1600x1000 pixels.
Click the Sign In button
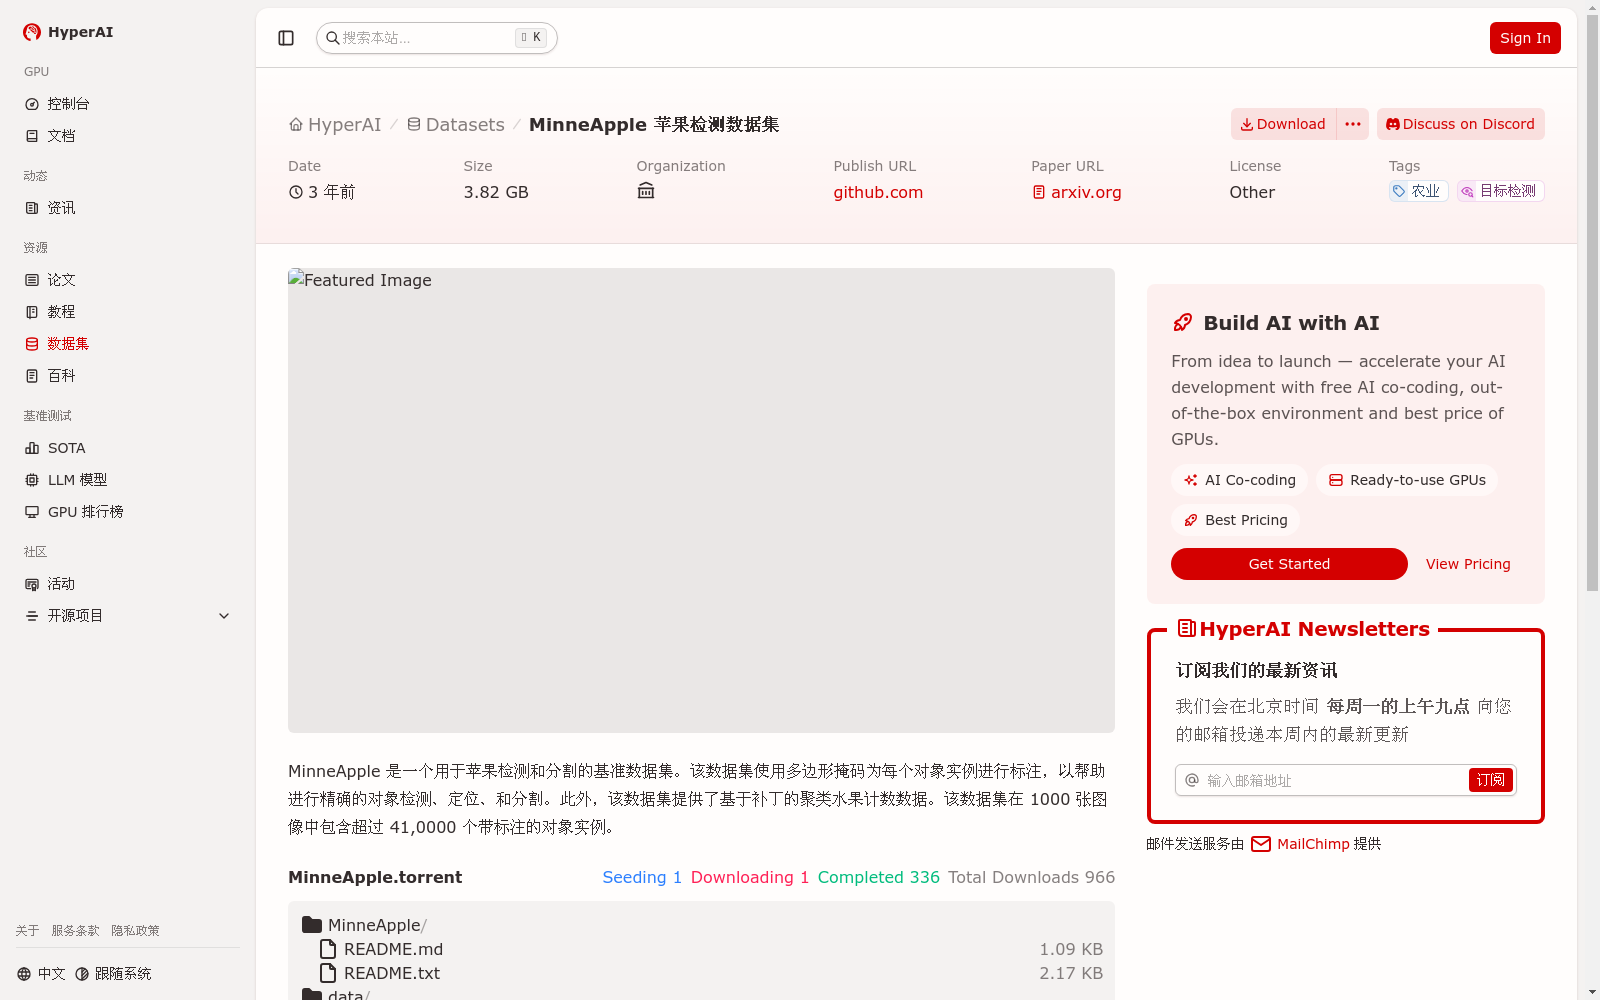[x=1525, y=38]
